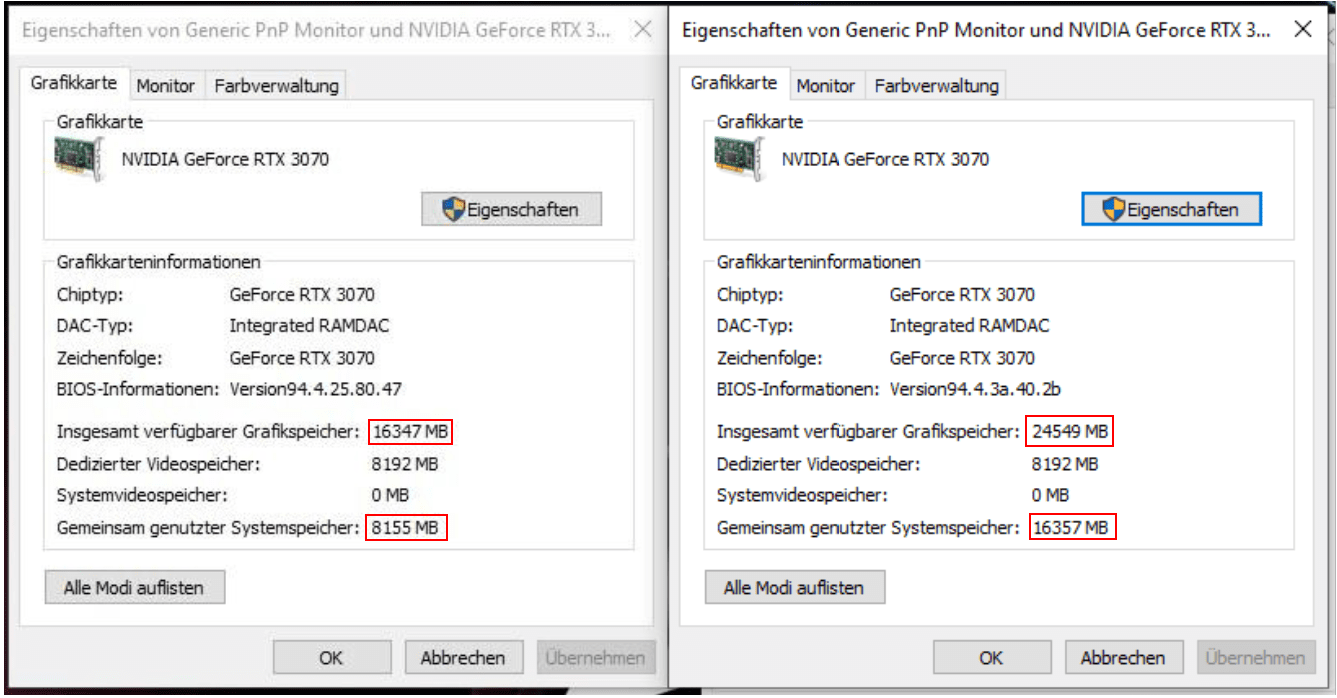The width and height of the screenshot is (1337, 698).
Task: Open Farbverwaltung tab in left dialog
Action: 276,86
